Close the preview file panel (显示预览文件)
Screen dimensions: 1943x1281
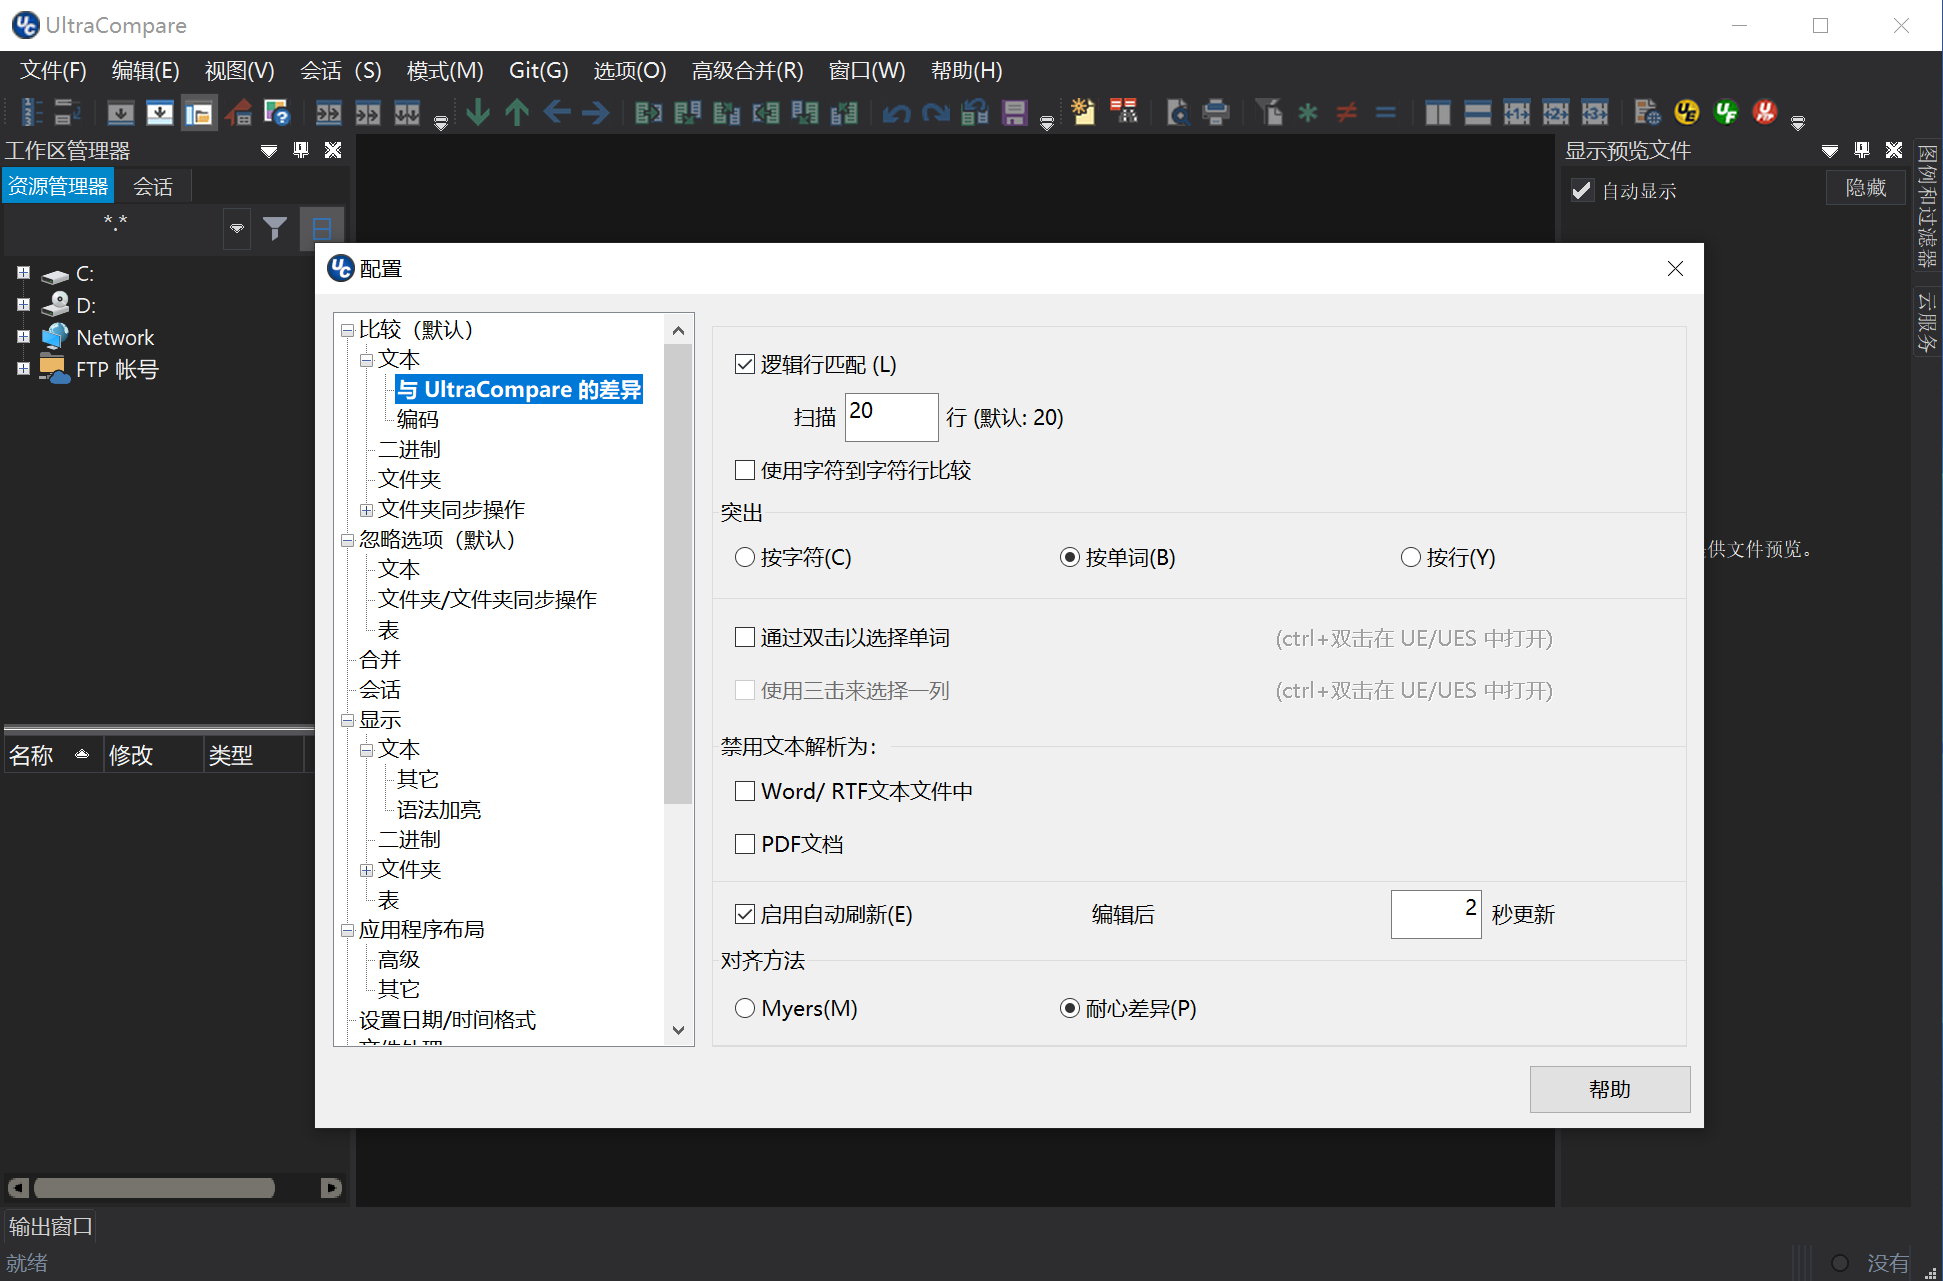tap(1893, 150)
